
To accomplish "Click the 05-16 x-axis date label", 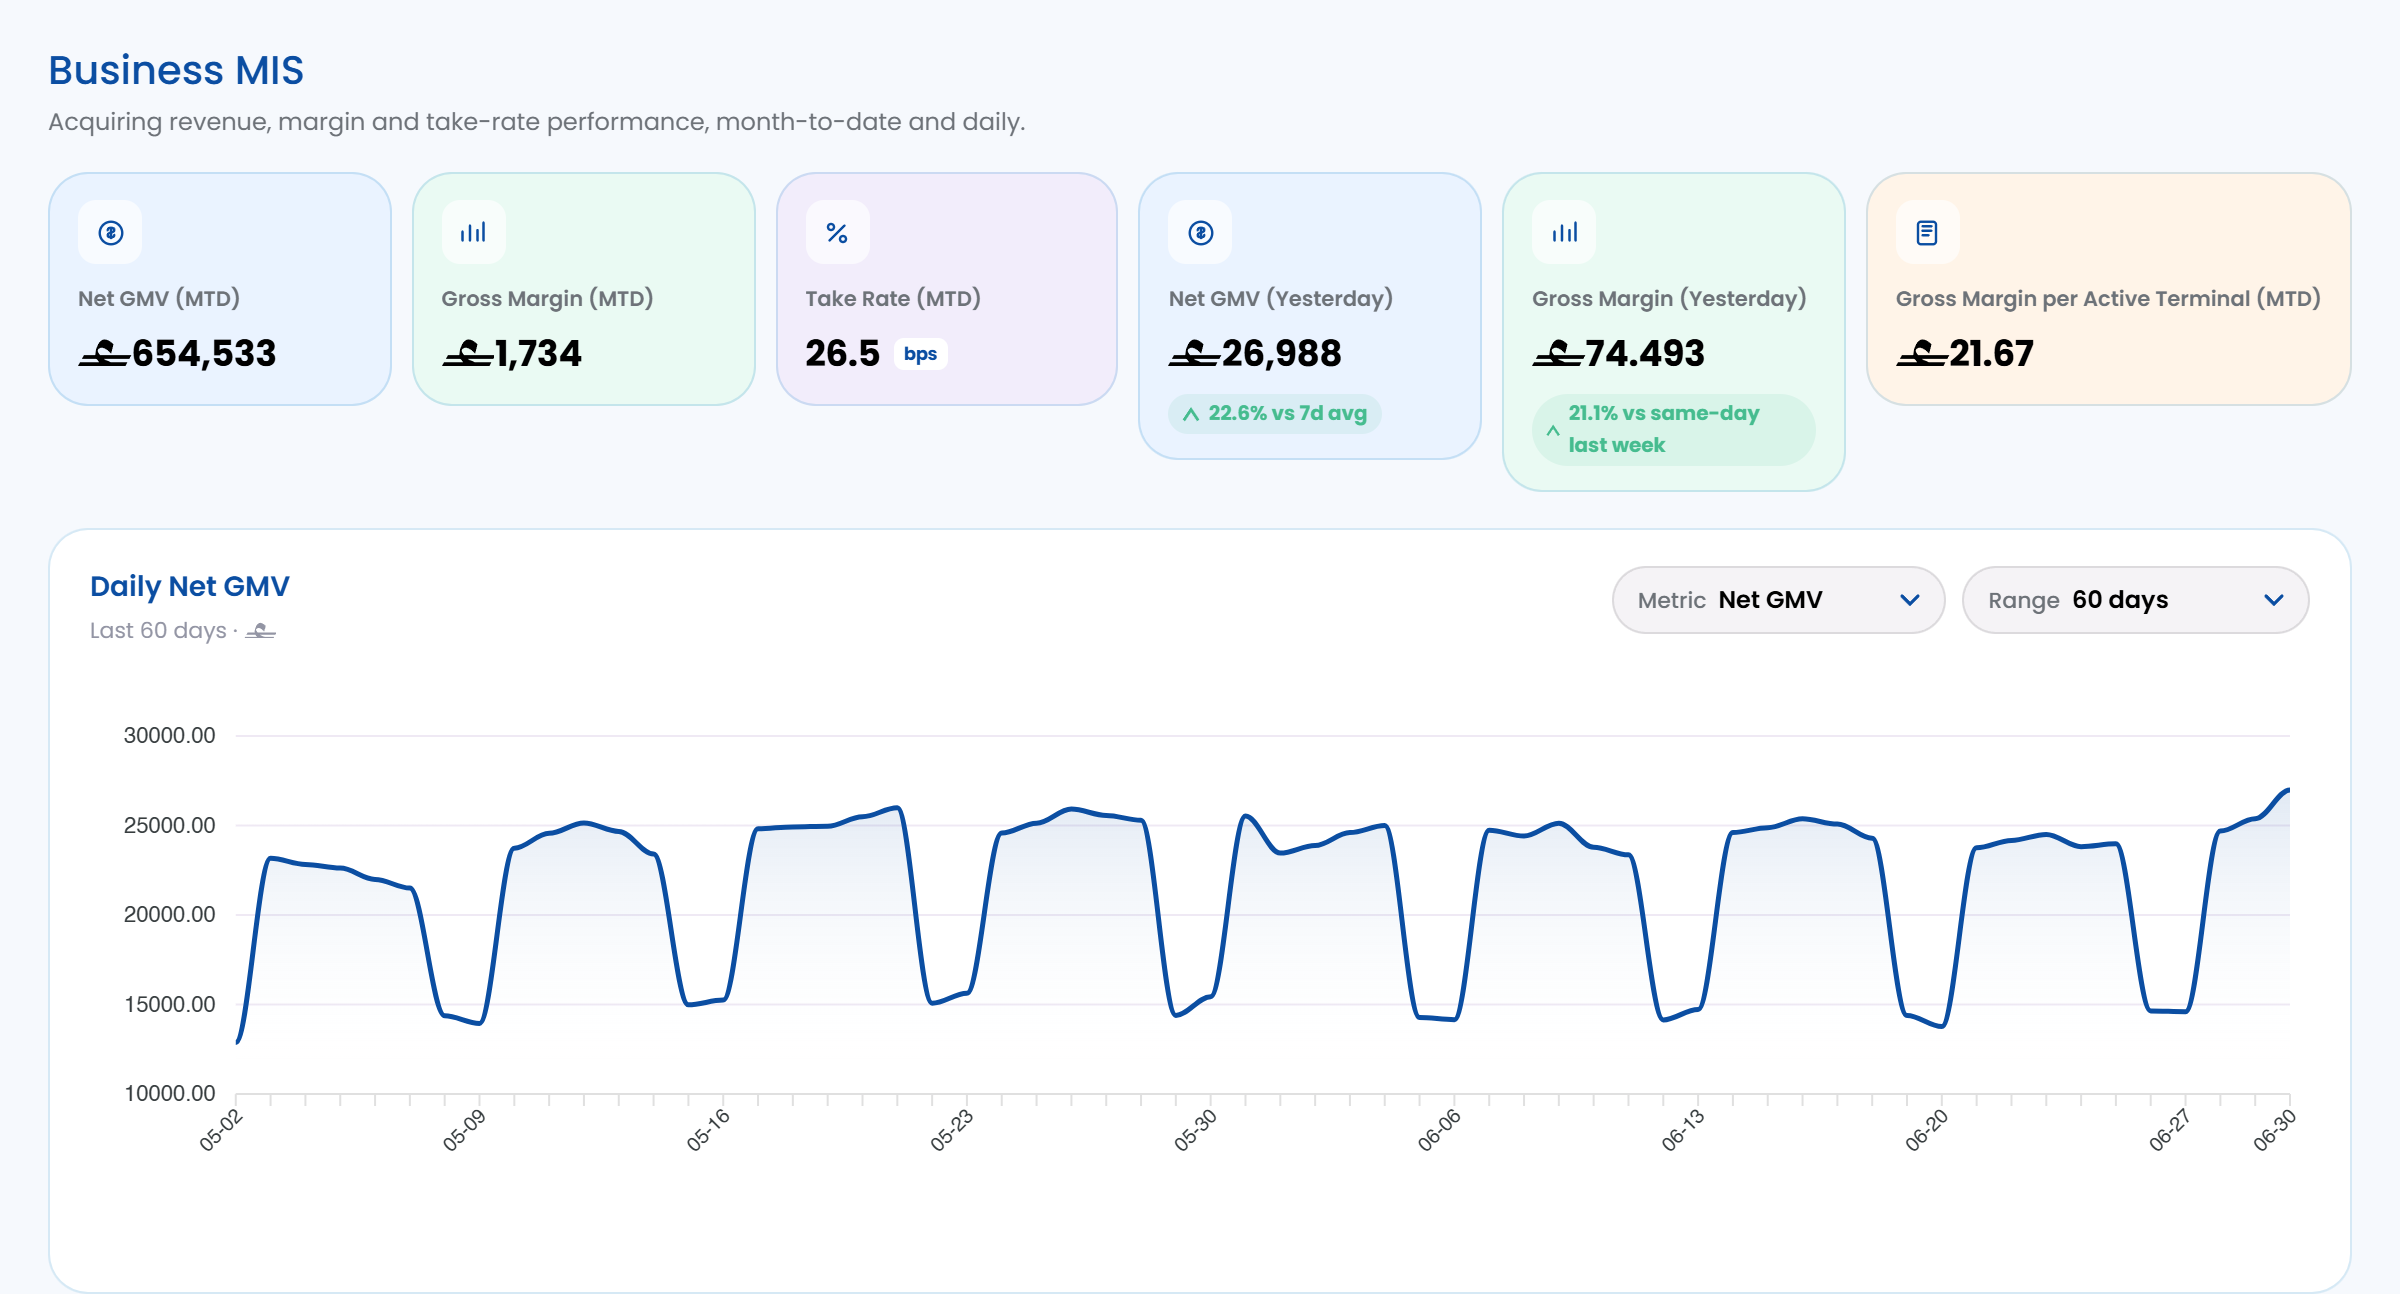I will point(708,1130).
